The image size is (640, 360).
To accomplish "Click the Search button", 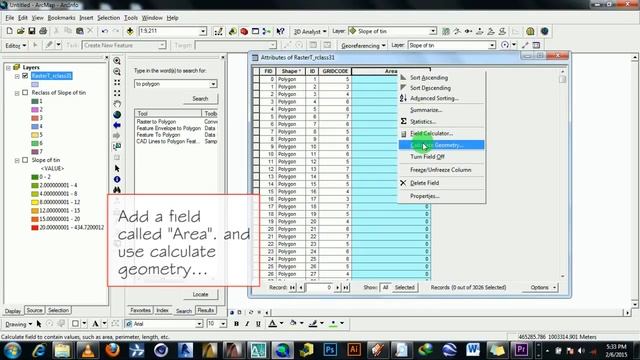I will (x=200, y=98).
